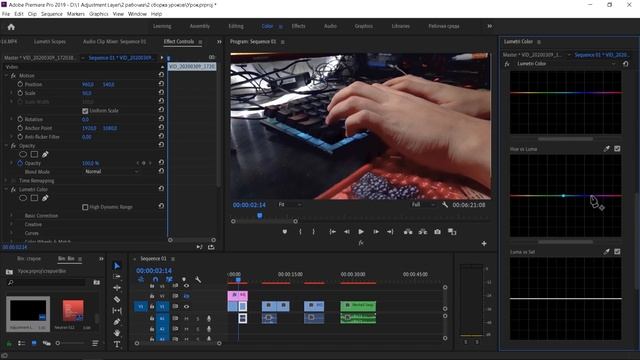Image resolution: width=640 pixels, height=360 pixels.
Task: Expand Curves section in Effect Controls
Action: click(11, 233)
